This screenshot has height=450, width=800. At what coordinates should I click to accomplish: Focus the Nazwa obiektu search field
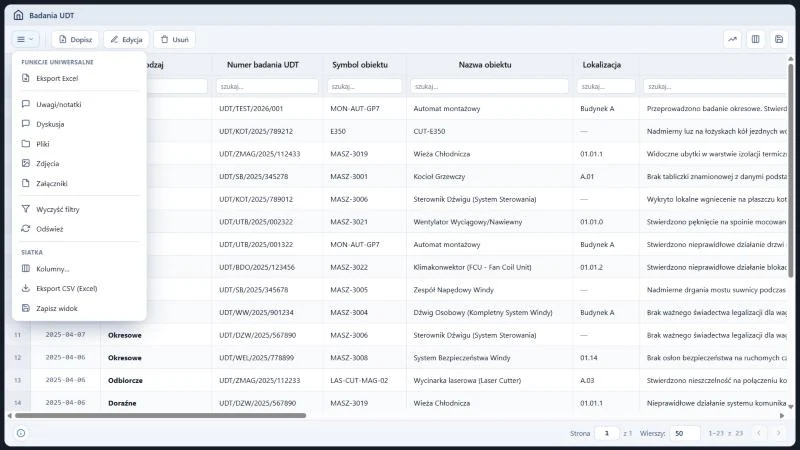click(489, 86)
